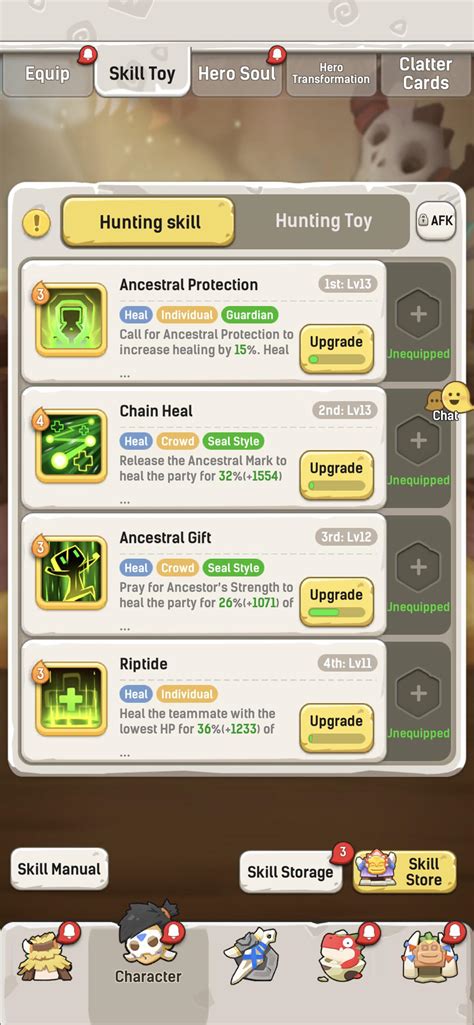Tap the Chain Heal skill icon
The height and width of the screenshot is (1025, 474).
(x=71, y=446)
